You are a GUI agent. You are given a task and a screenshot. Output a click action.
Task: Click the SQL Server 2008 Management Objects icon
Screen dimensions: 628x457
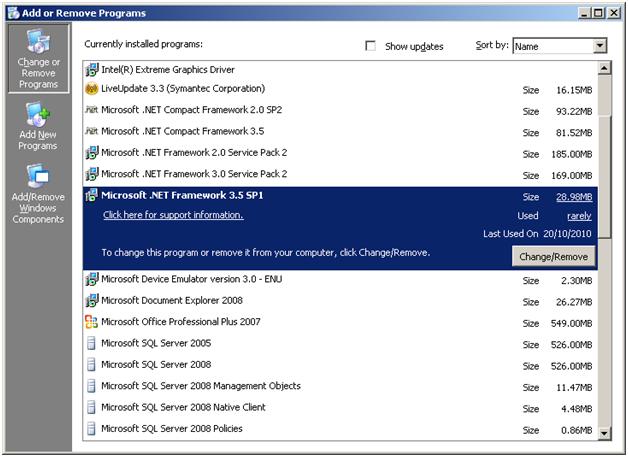(91, 386)
